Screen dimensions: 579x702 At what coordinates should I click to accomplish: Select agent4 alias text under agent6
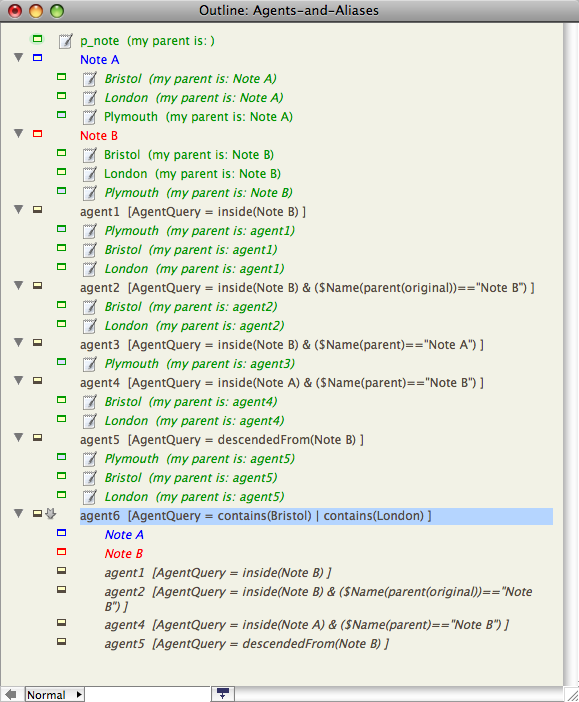coord(307,625)
